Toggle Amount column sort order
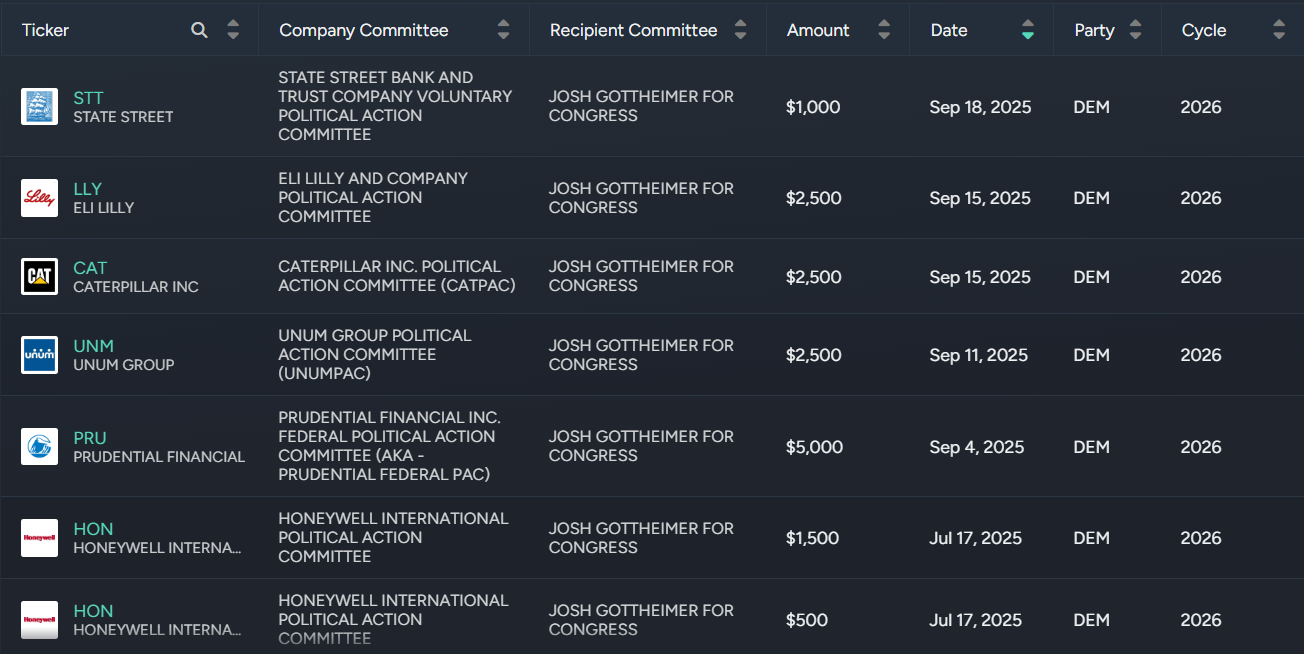This screenshot has height=654, width=1304. (x=884, y=30)
